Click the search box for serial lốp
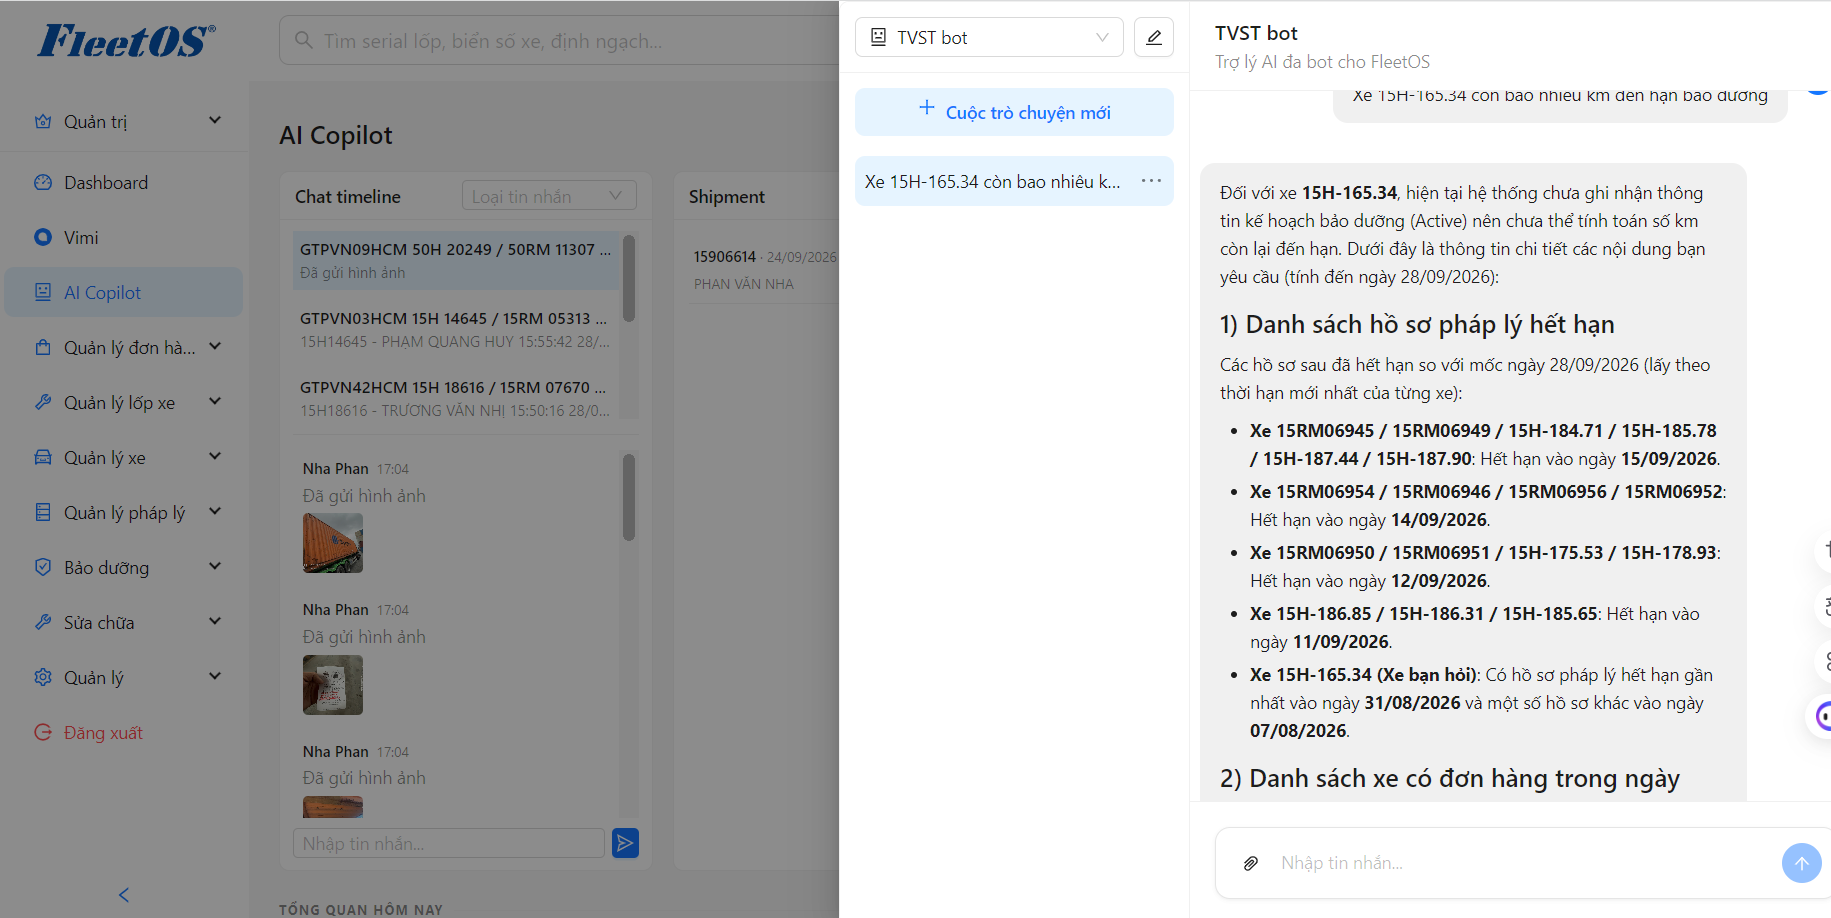 coord(560,40)
